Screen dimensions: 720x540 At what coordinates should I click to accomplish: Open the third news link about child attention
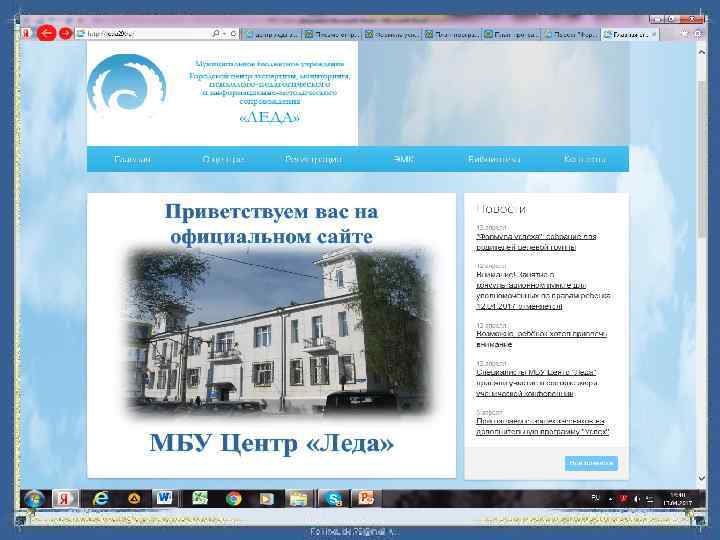coord(541,339)
